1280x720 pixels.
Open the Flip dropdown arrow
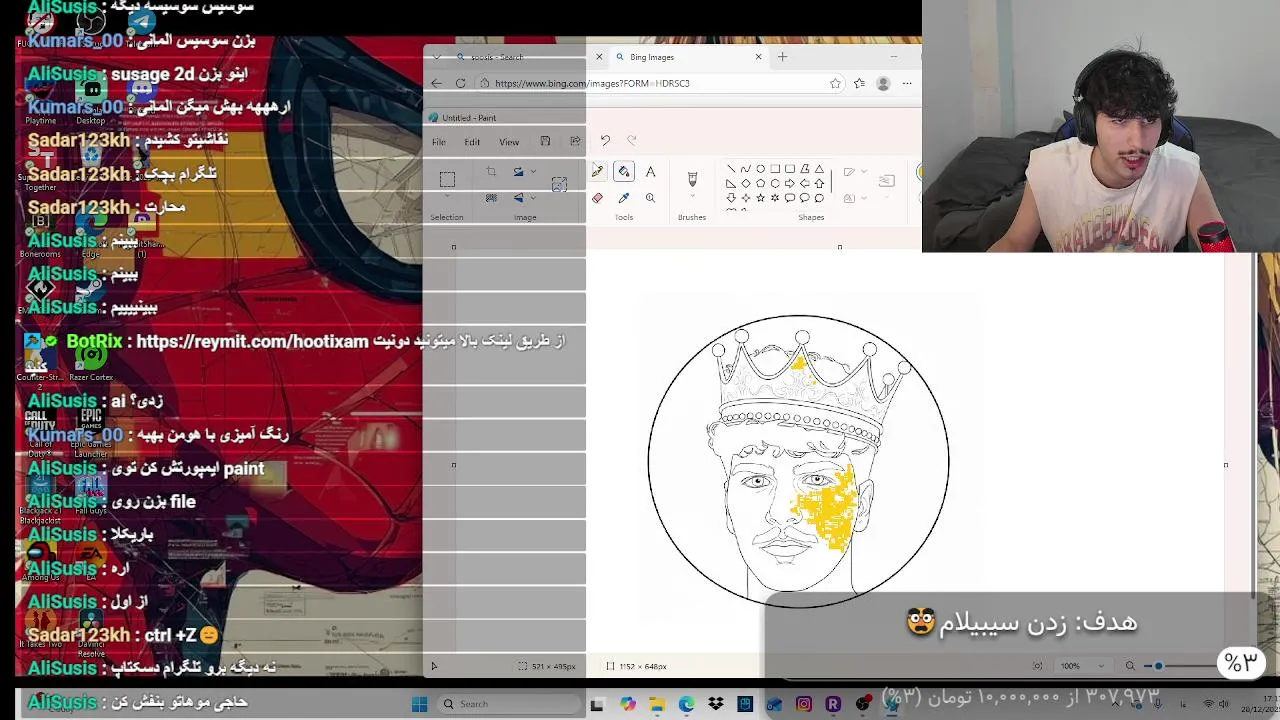534,198
